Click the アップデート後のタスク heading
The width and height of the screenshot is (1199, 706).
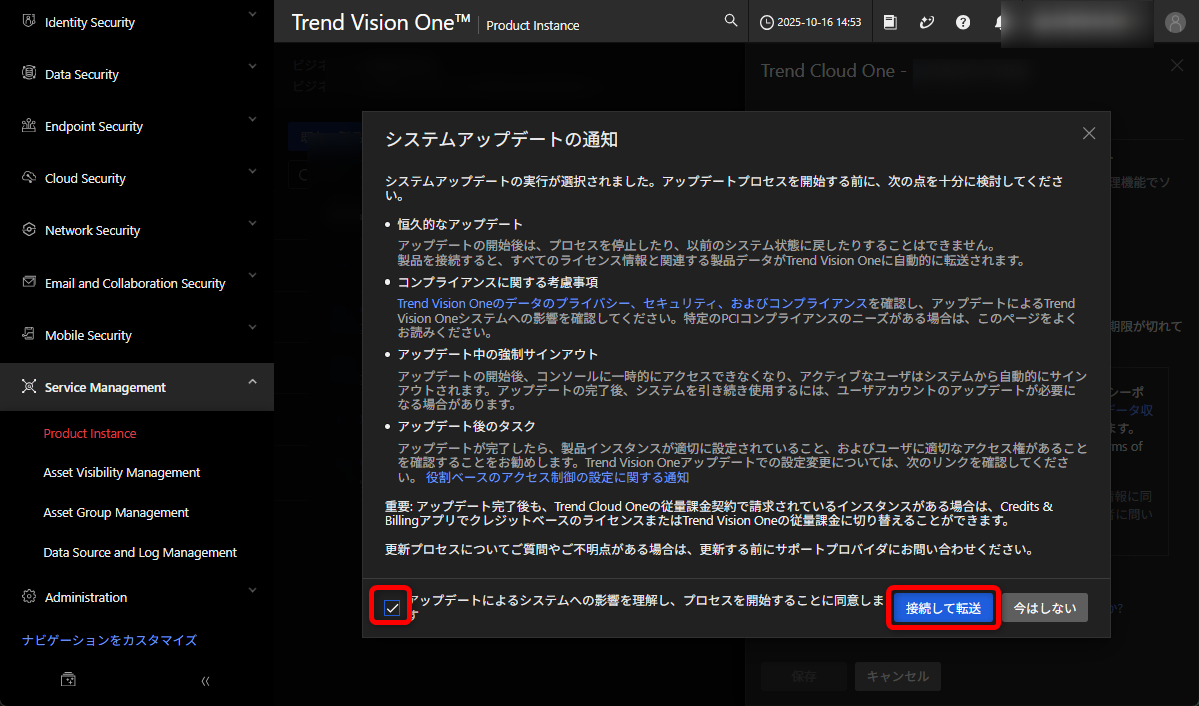[x=466, y=426]
